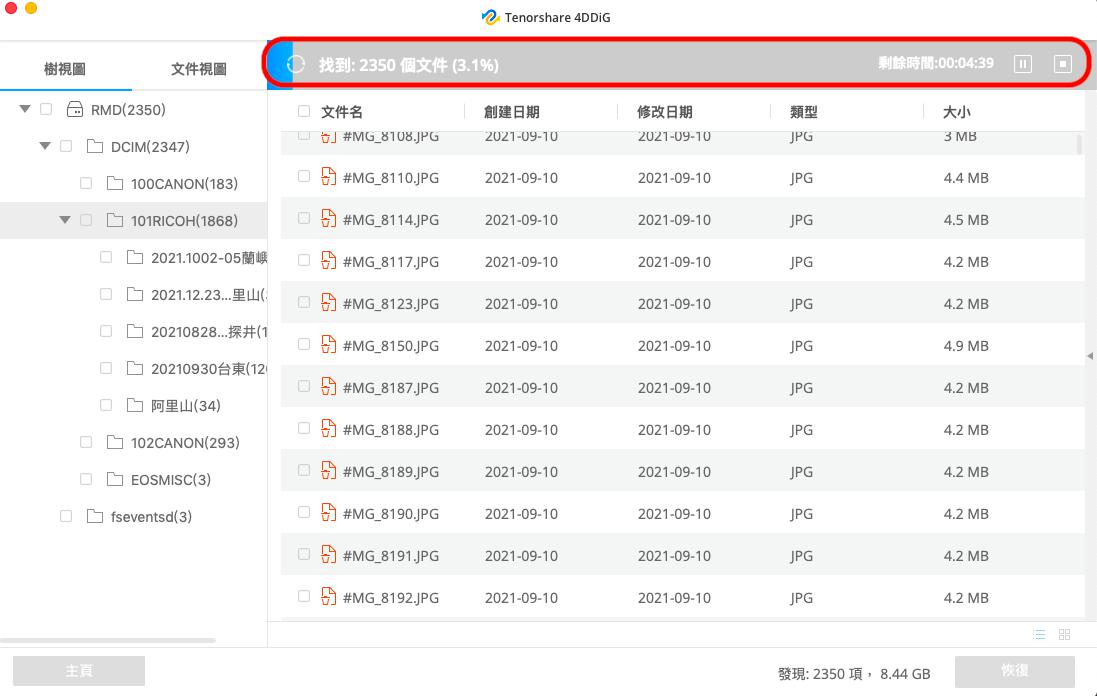1097x696 pixels.
Task: Click the fseventsd folder icon
Action: click(x=95, y=516)
